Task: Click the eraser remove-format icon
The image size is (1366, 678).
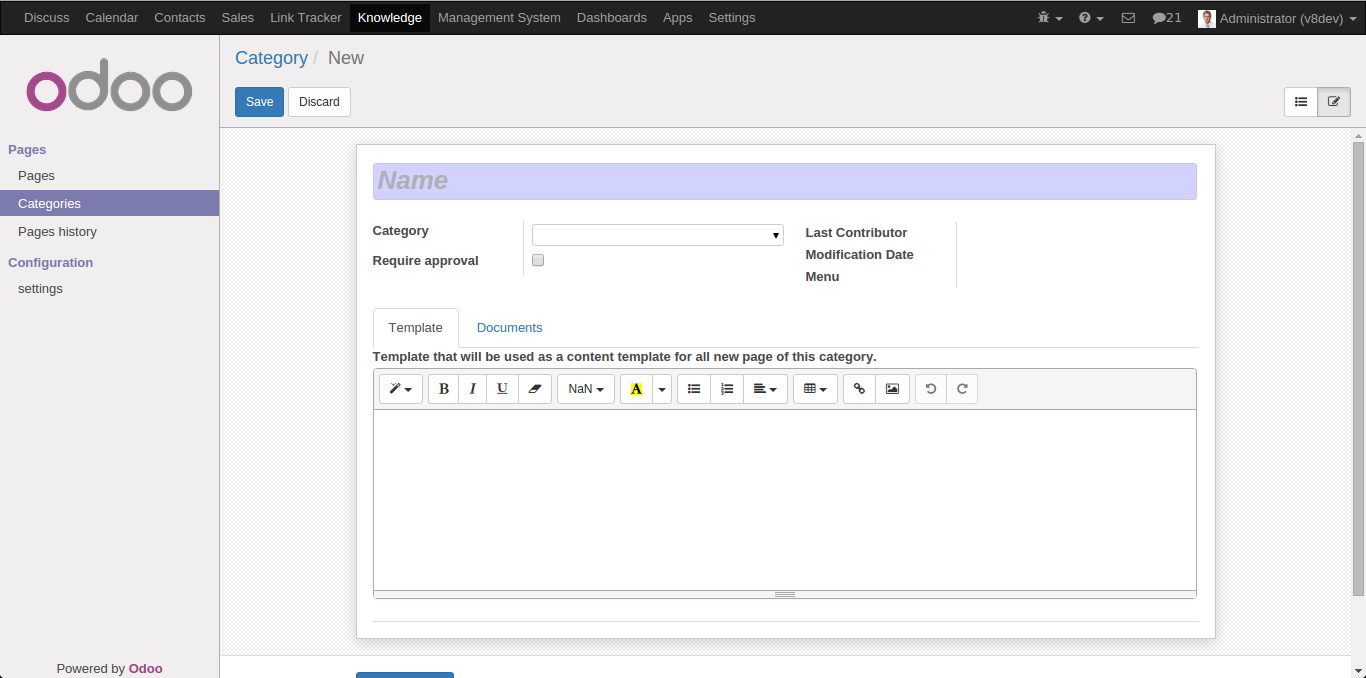Action: tap(534, 389)
